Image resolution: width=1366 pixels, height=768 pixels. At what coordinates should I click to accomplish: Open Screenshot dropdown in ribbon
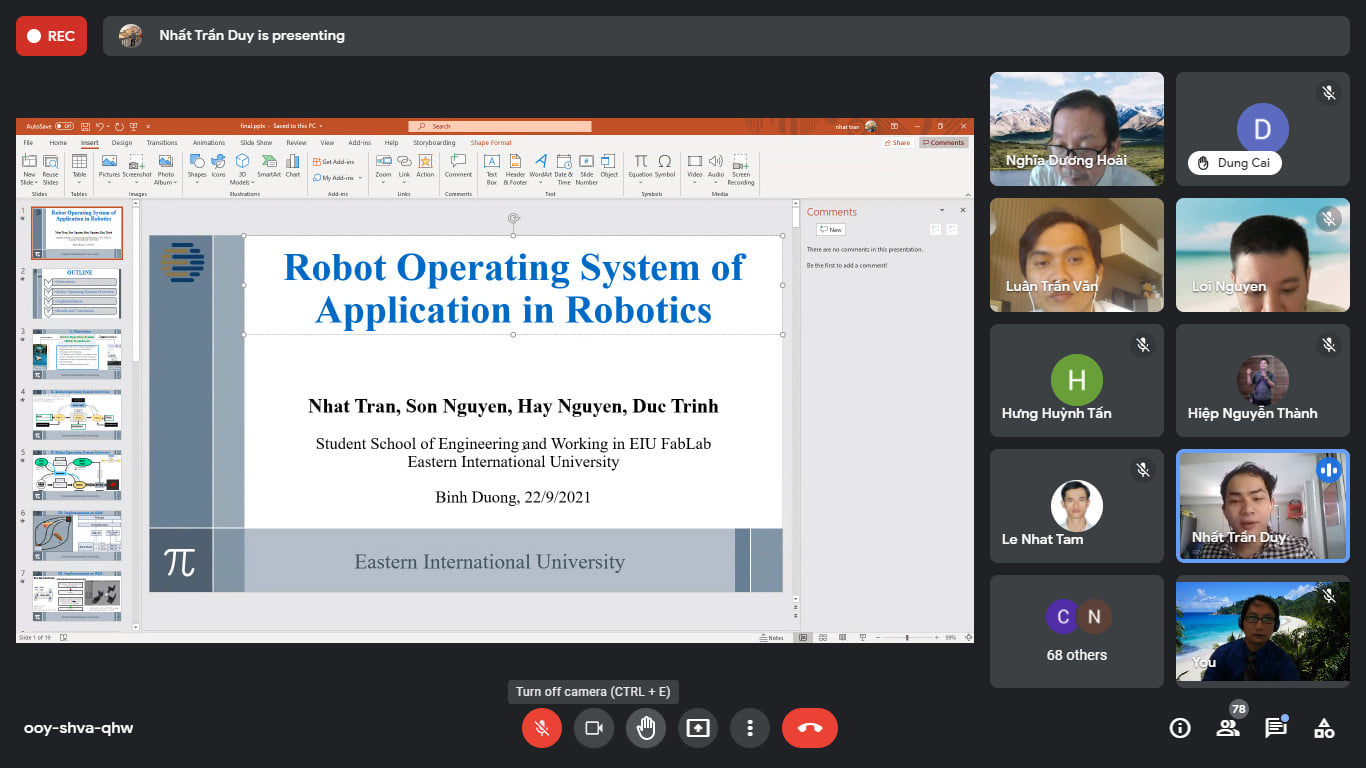click(x=137, y=168)
